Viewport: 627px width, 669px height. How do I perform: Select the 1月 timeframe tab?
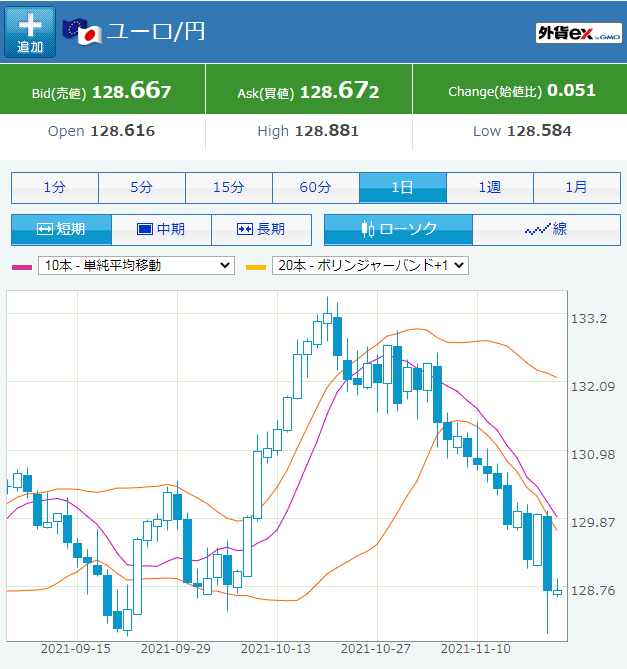577,188
